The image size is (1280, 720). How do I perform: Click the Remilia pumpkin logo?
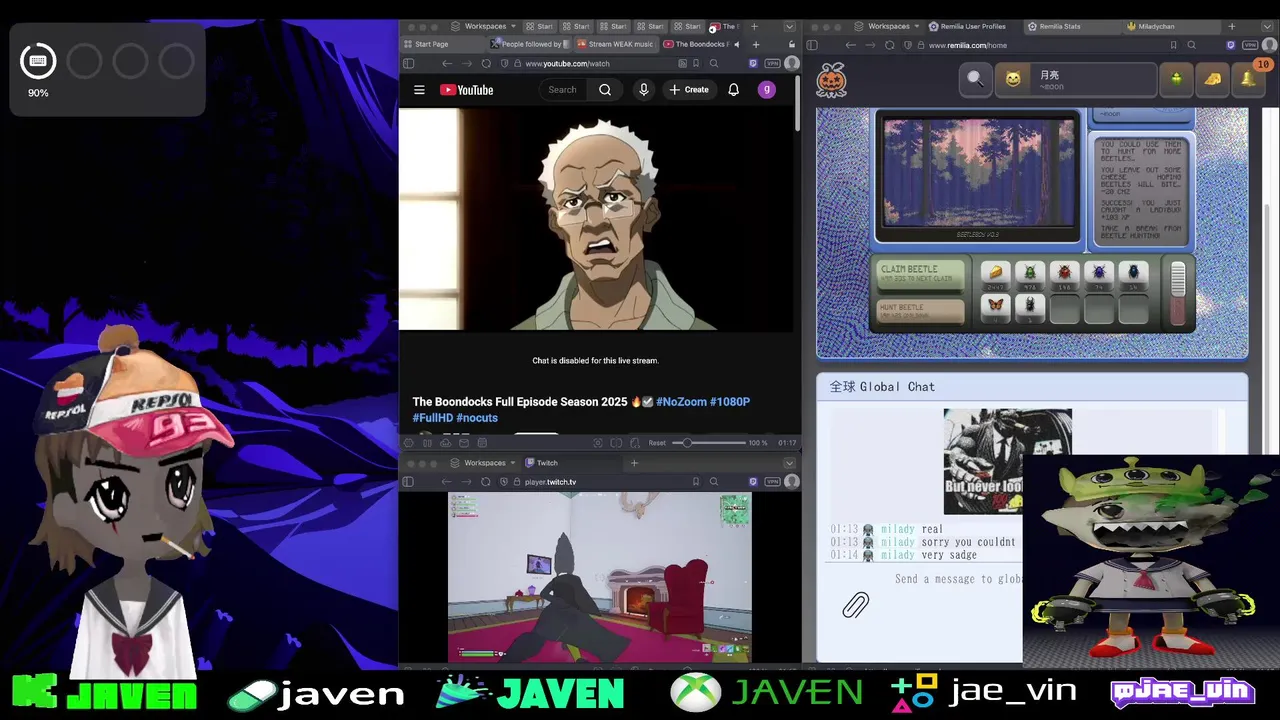832,79
